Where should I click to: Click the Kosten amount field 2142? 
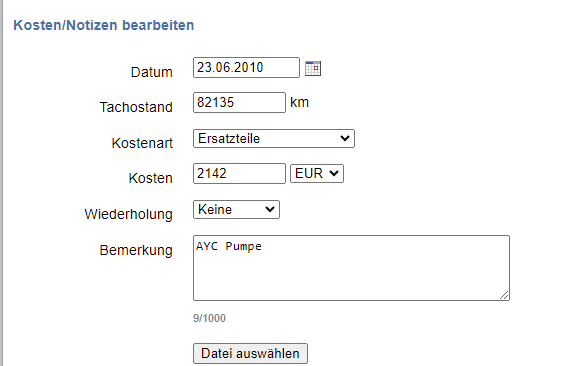tap(239, 173)
